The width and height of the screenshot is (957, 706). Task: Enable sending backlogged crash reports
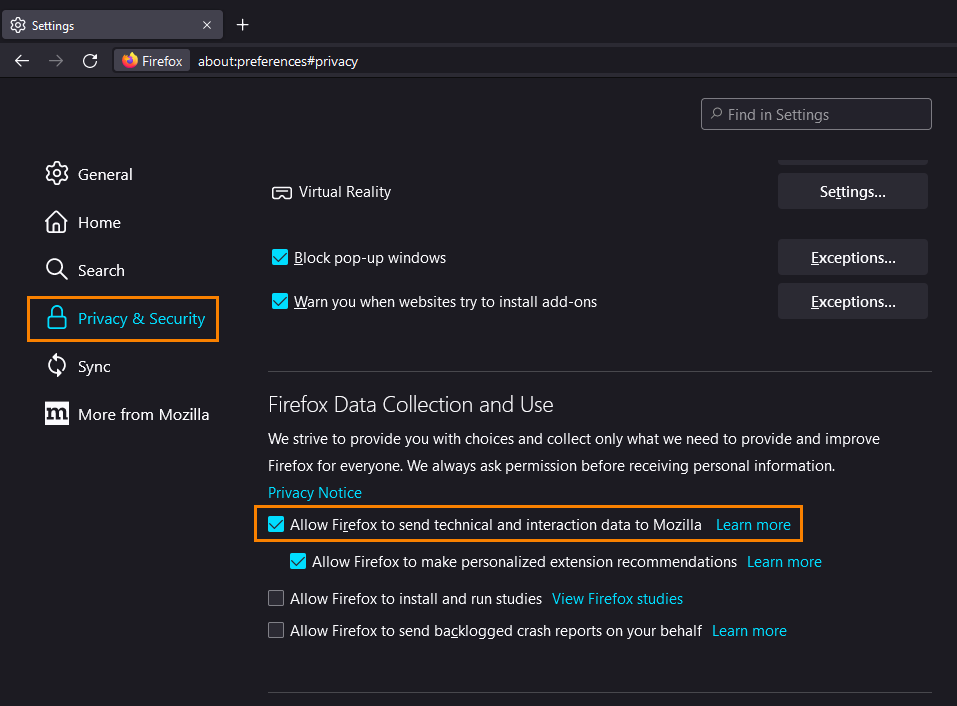pos(276,630)
